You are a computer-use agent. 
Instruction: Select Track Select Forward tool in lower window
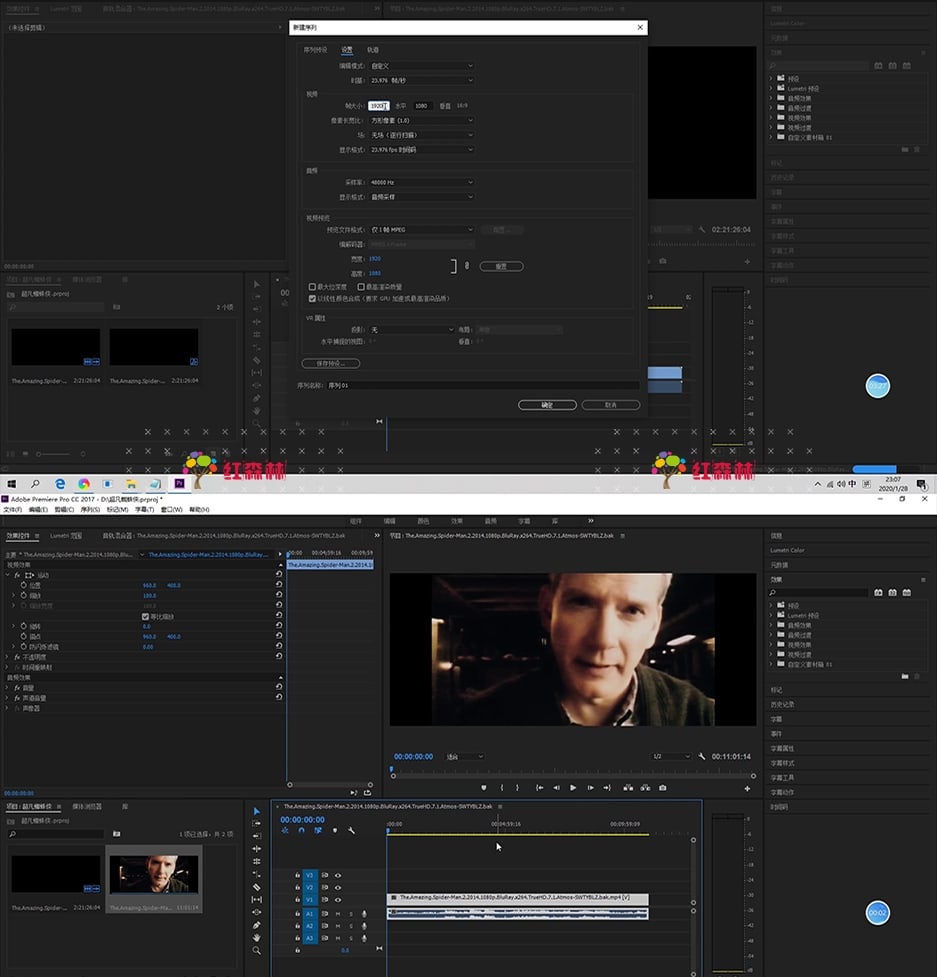(257, 823)
